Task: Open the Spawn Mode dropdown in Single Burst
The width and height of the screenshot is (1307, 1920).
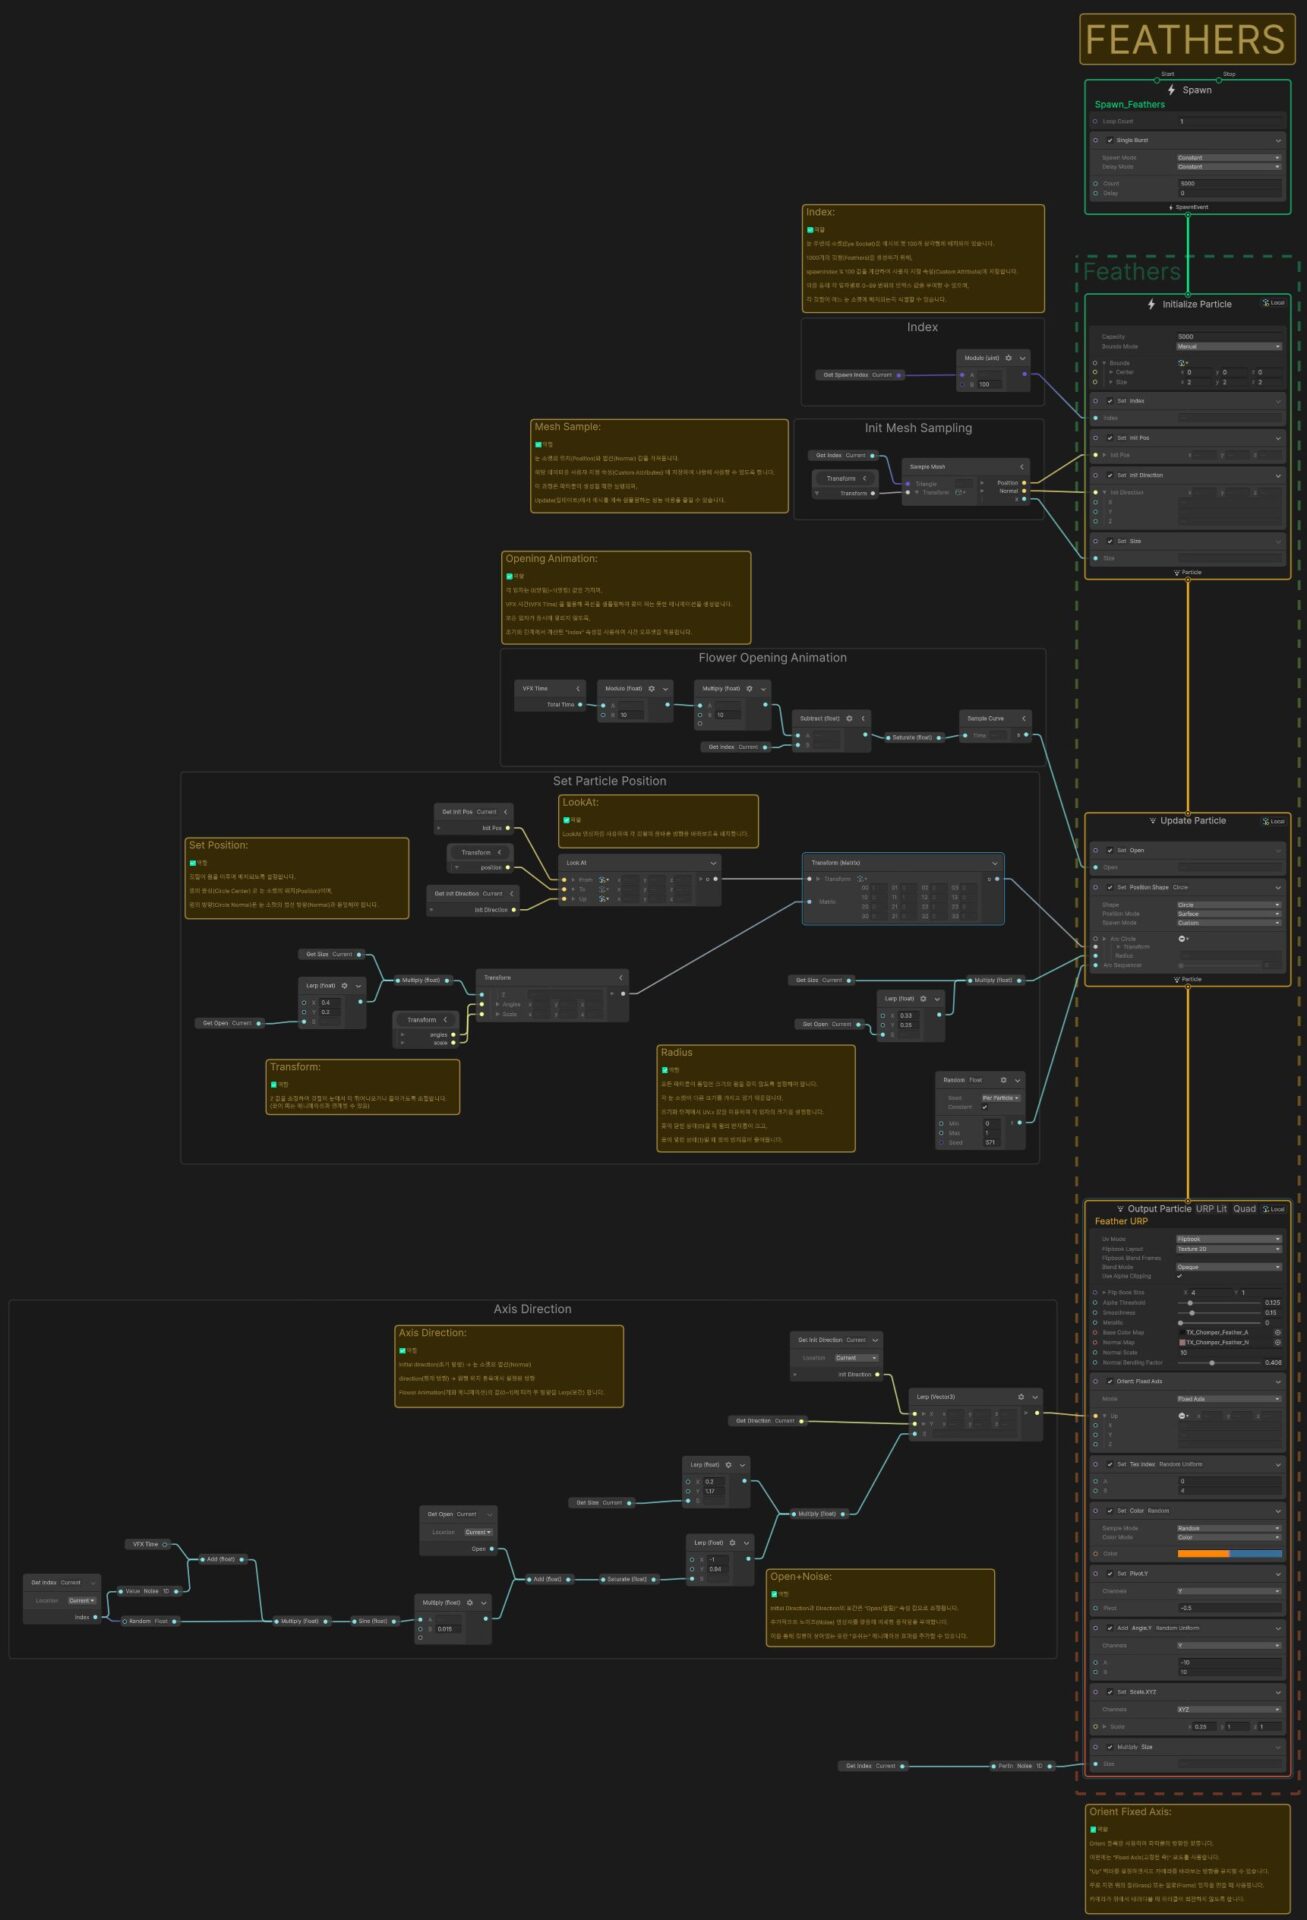Action: coord(1228,158)
